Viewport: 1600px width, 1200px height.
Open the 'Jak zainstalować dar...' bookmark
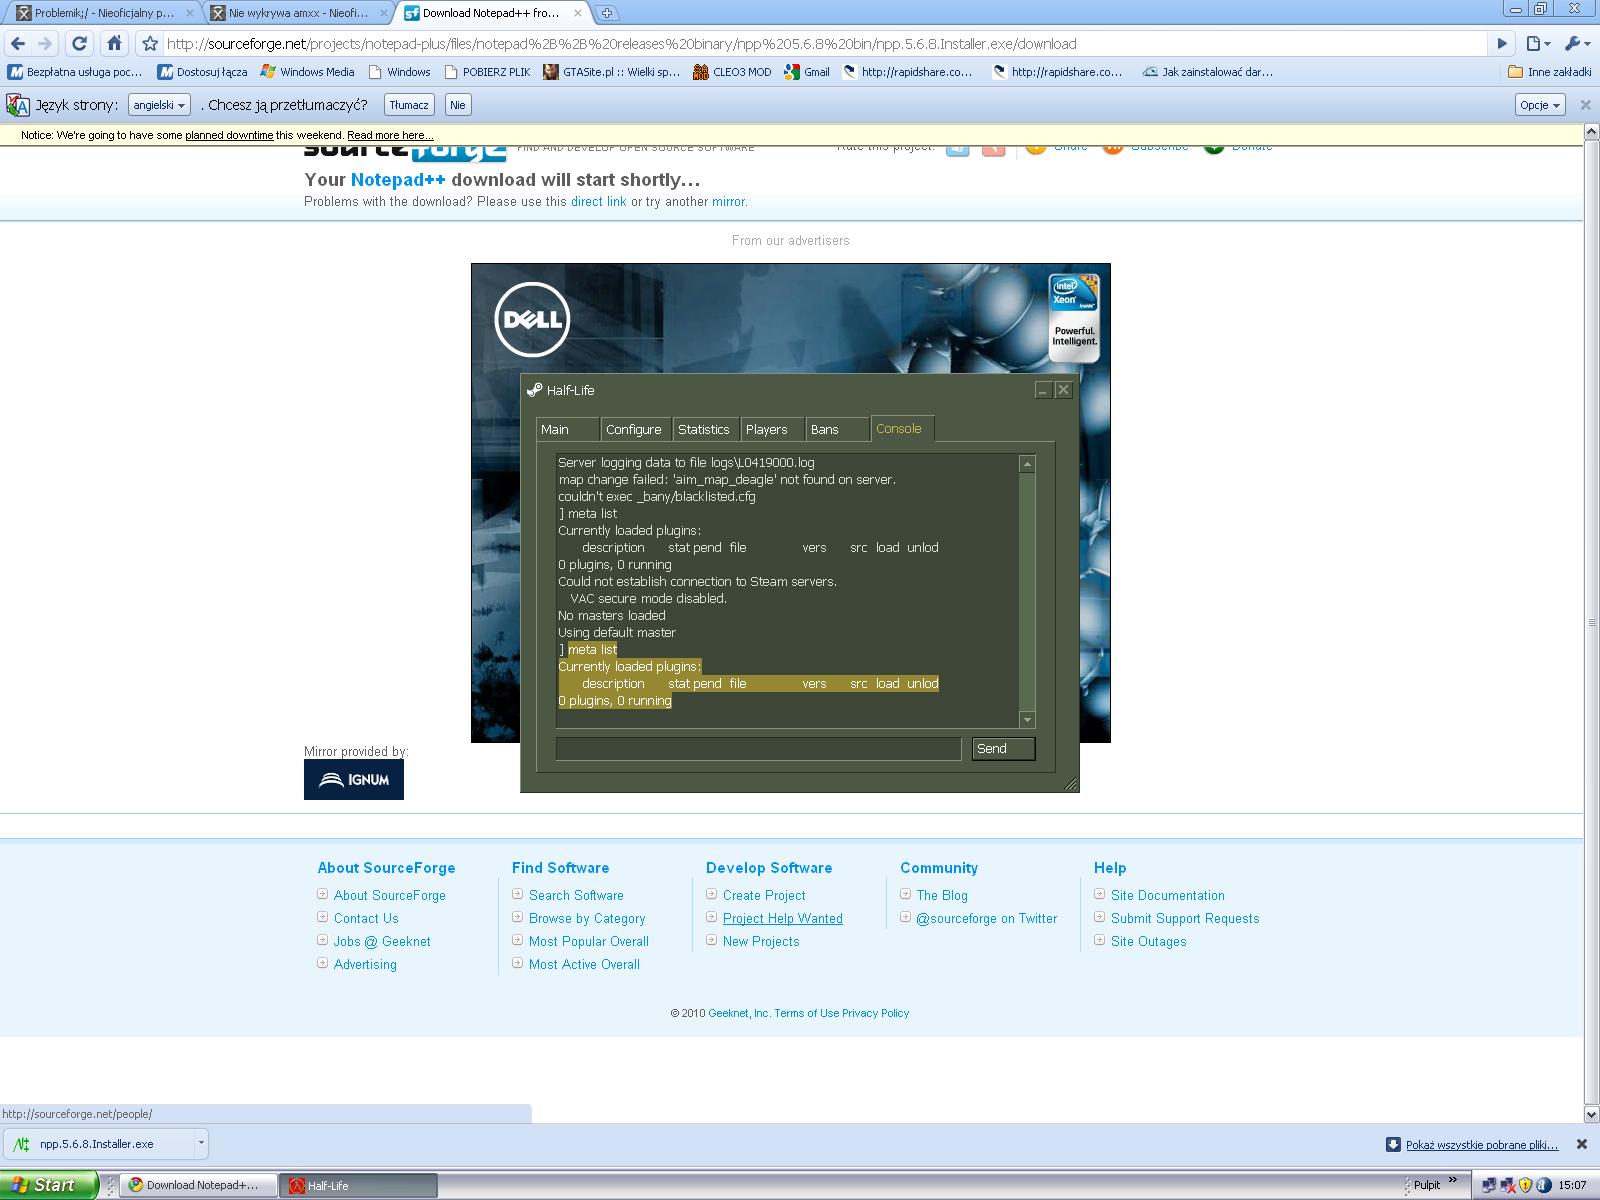pyautogui.click(x=1208, y=72)
